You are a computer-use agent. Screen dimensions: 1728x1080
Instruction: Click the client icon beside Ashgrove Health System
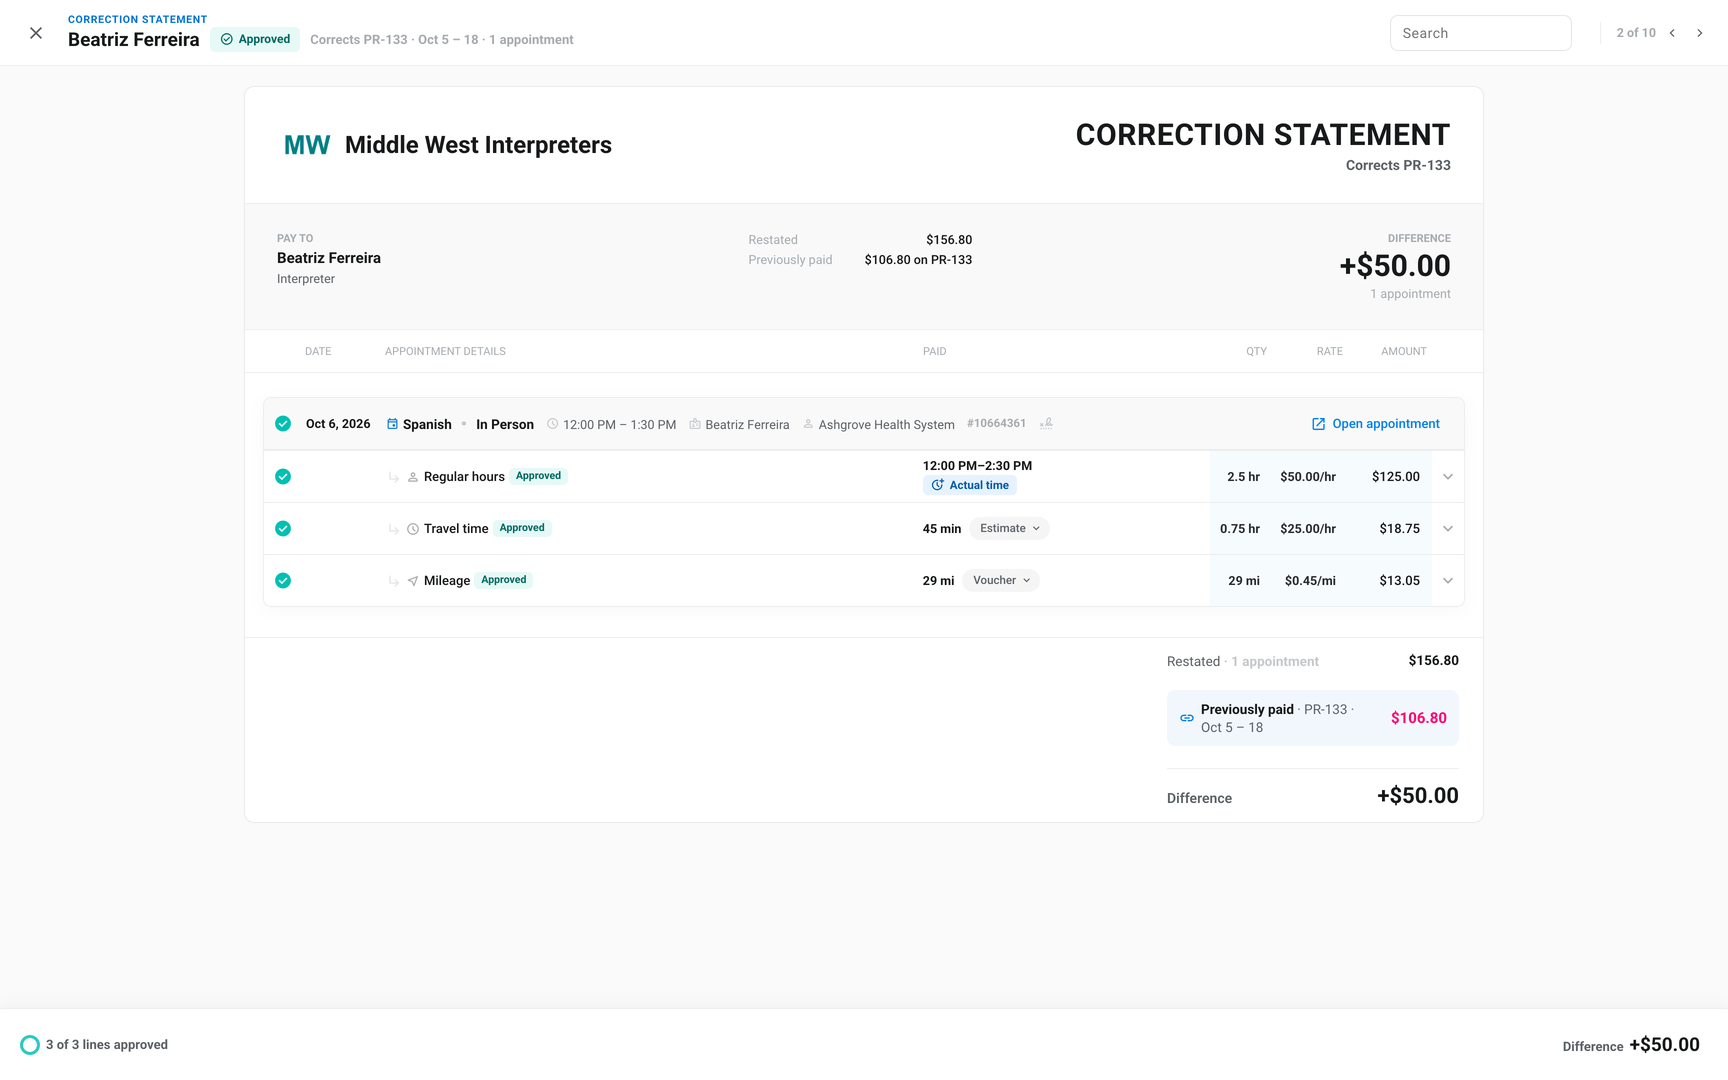(808, 424)
